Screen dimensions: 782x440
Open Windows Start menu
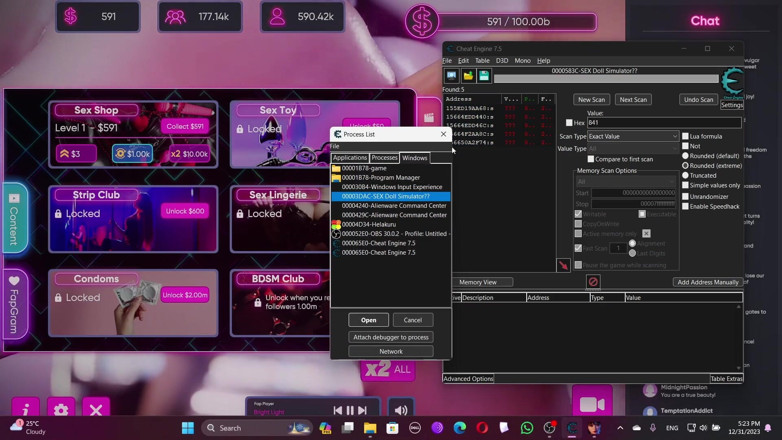188,428
